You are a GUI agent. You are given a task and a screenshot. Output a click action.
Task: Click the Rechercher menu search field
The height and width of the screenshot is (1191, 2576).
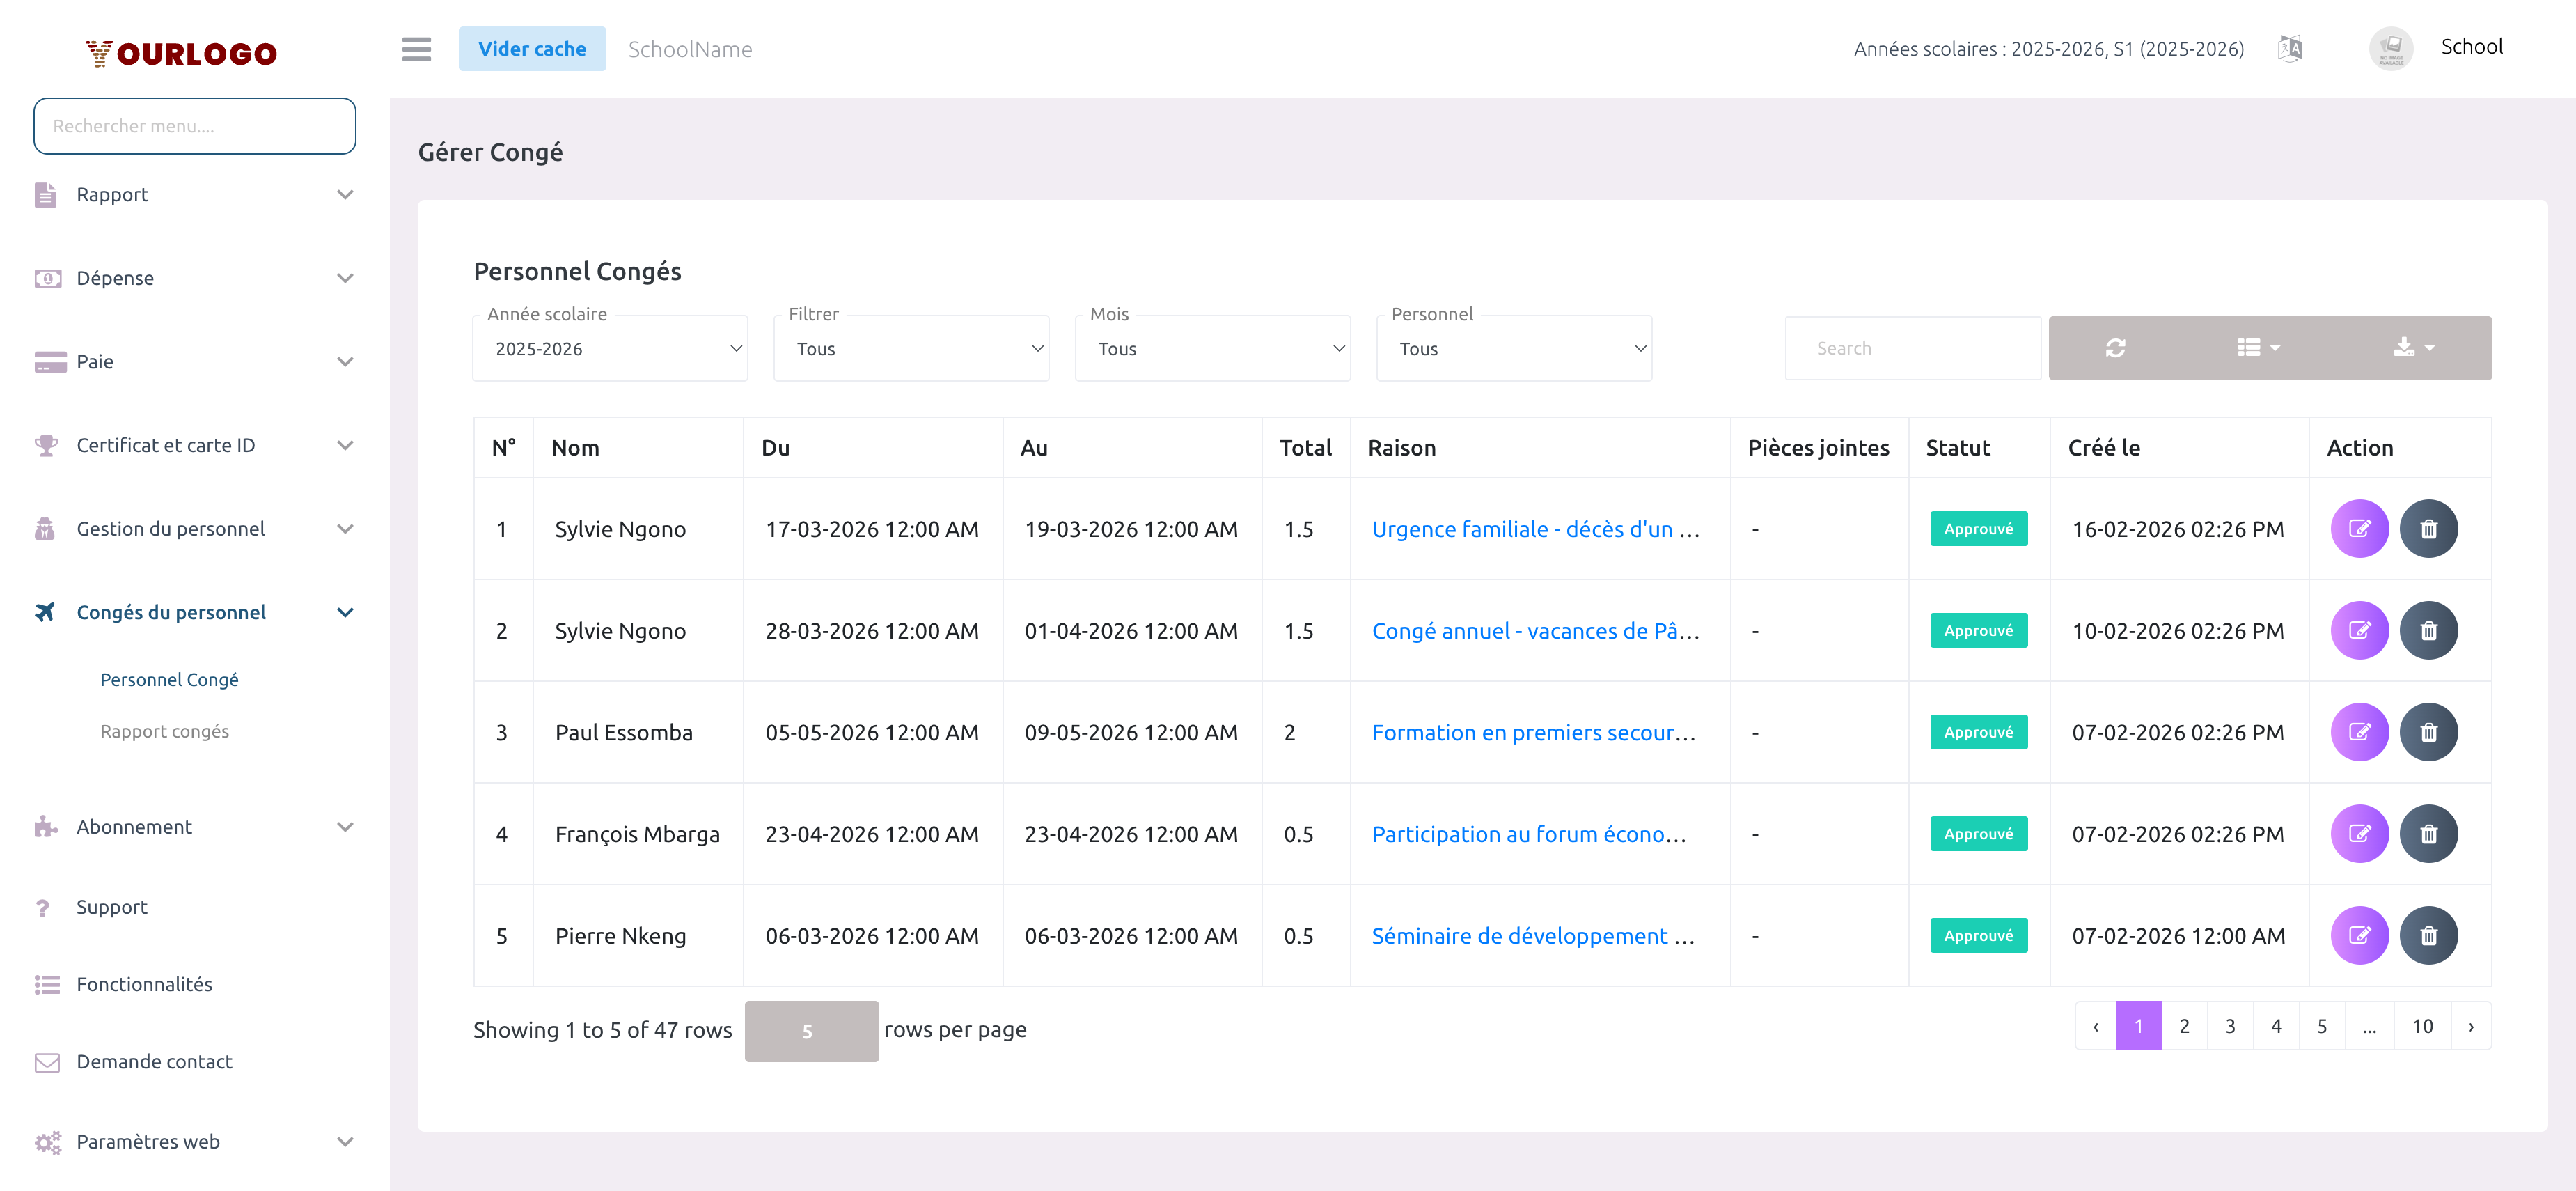[x=194, y=126]
